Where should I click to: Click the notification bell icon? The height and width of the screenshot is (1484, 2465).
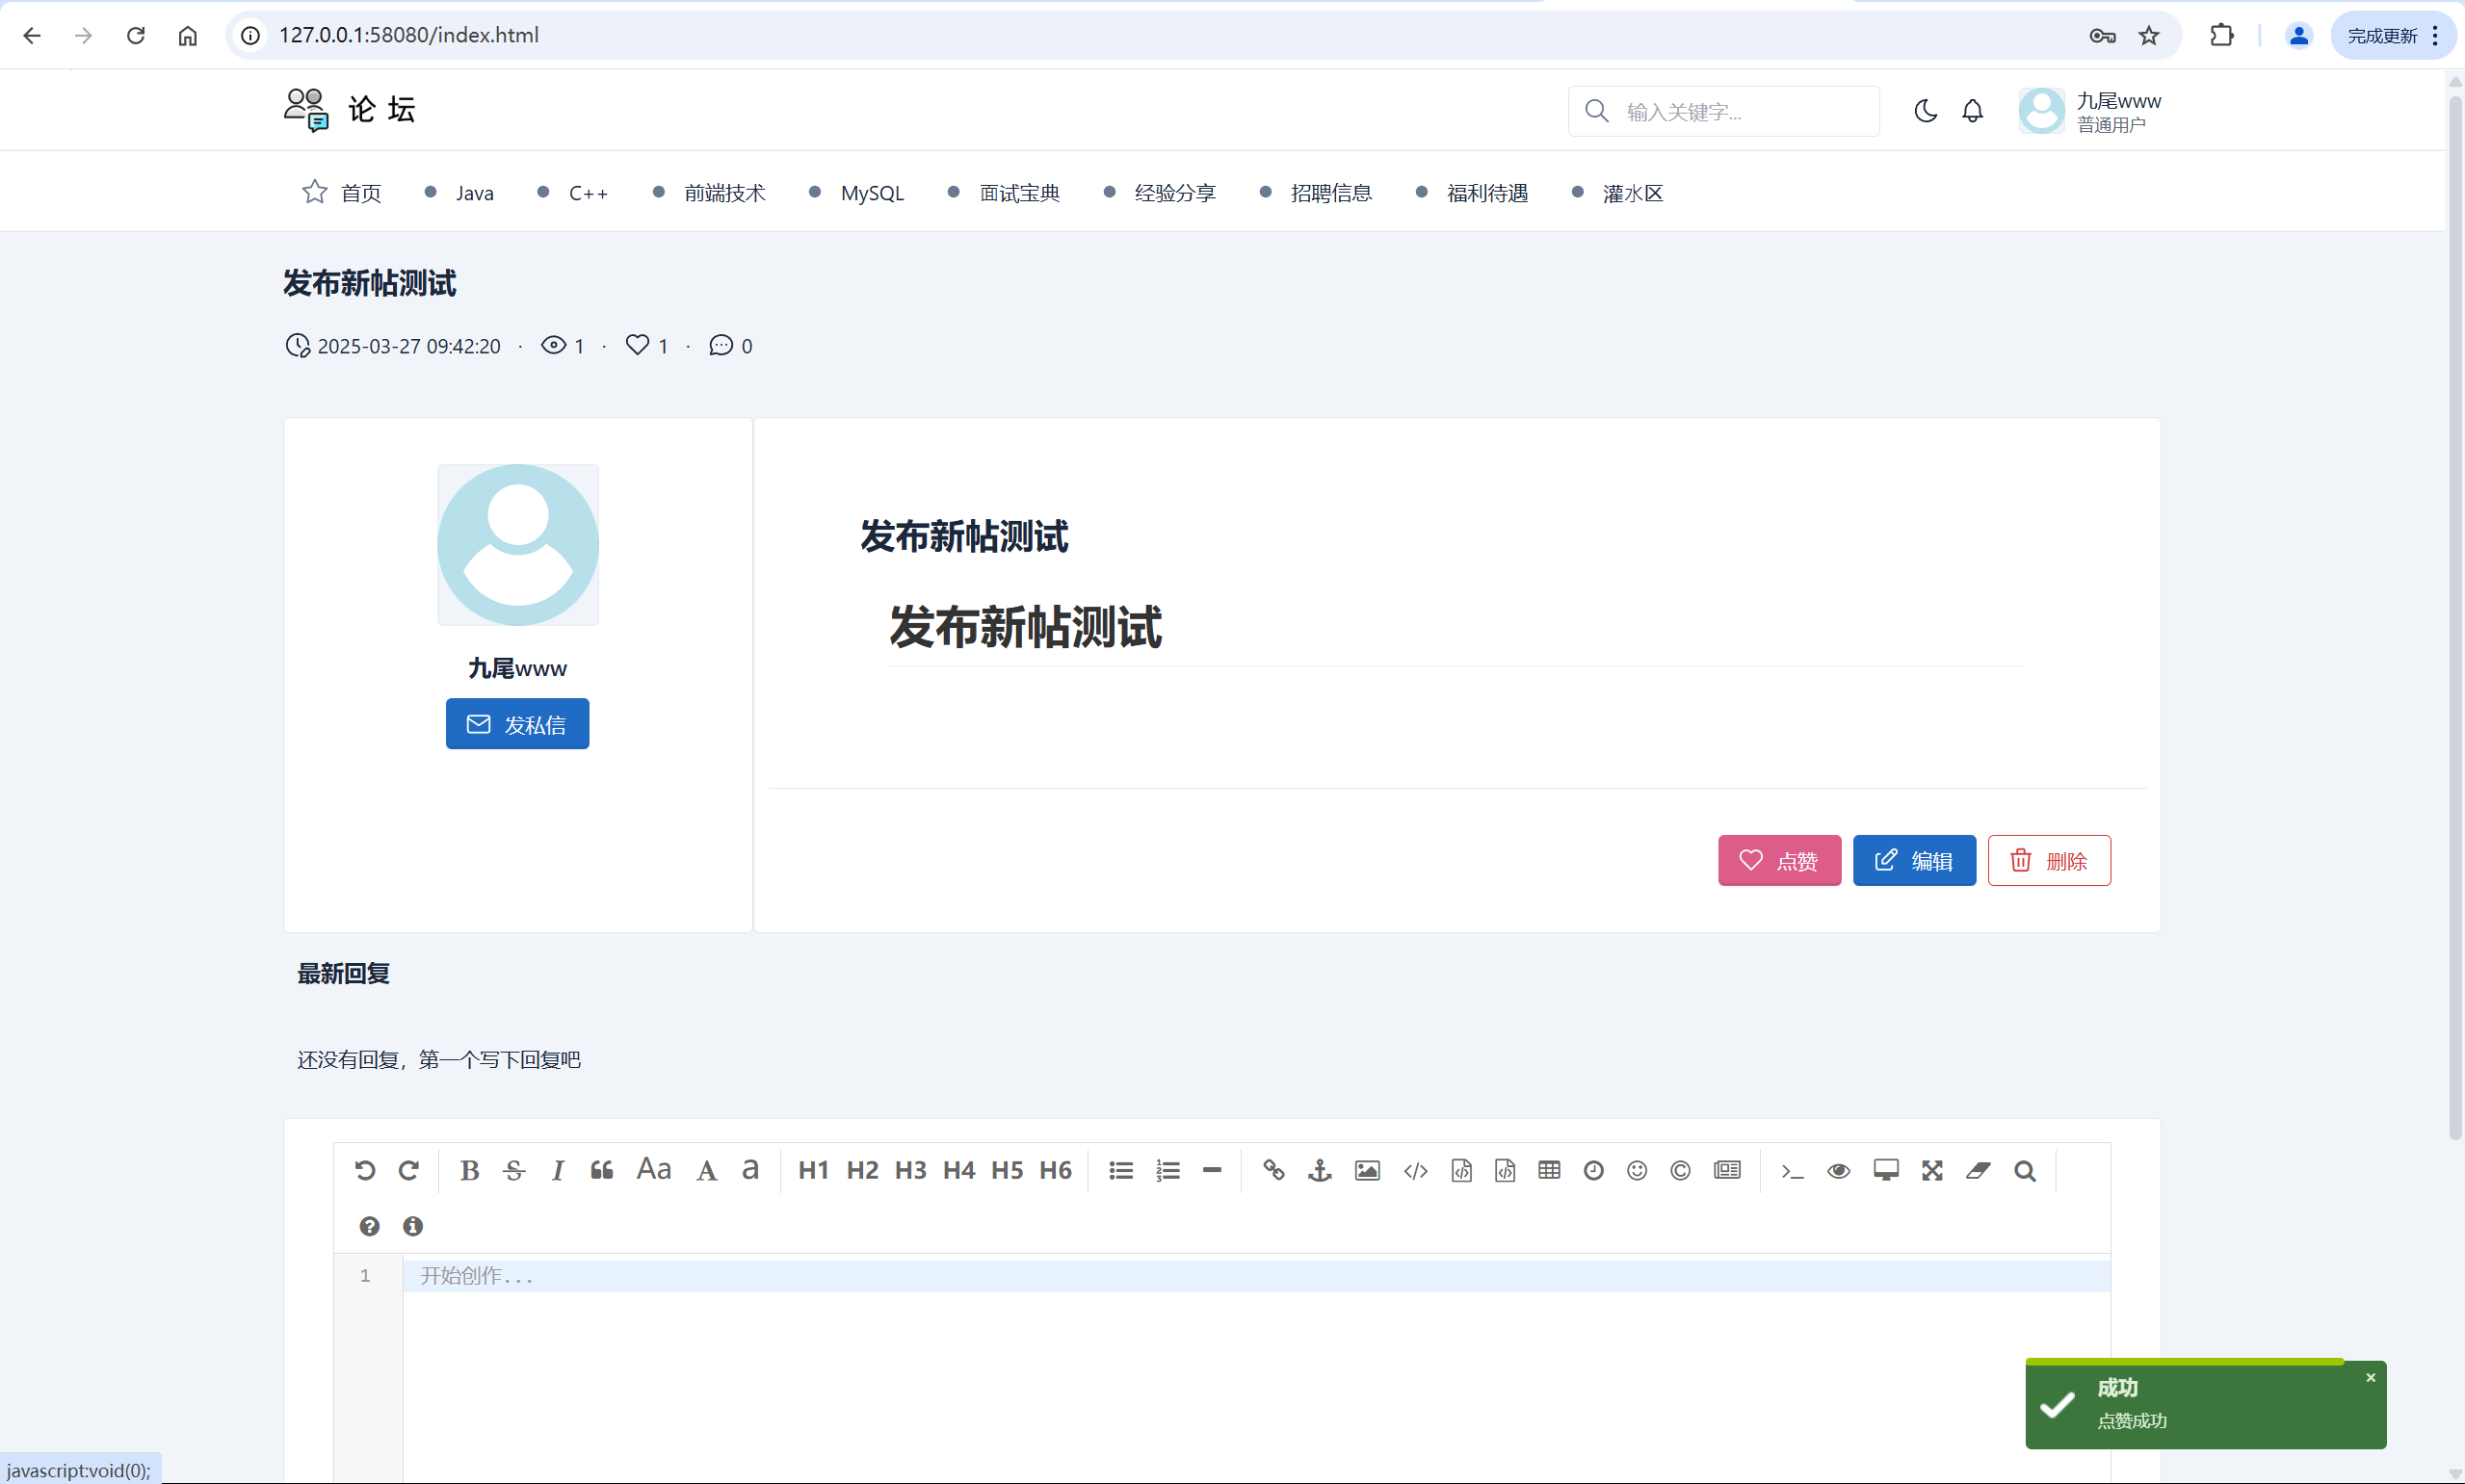coord(1972,111)
